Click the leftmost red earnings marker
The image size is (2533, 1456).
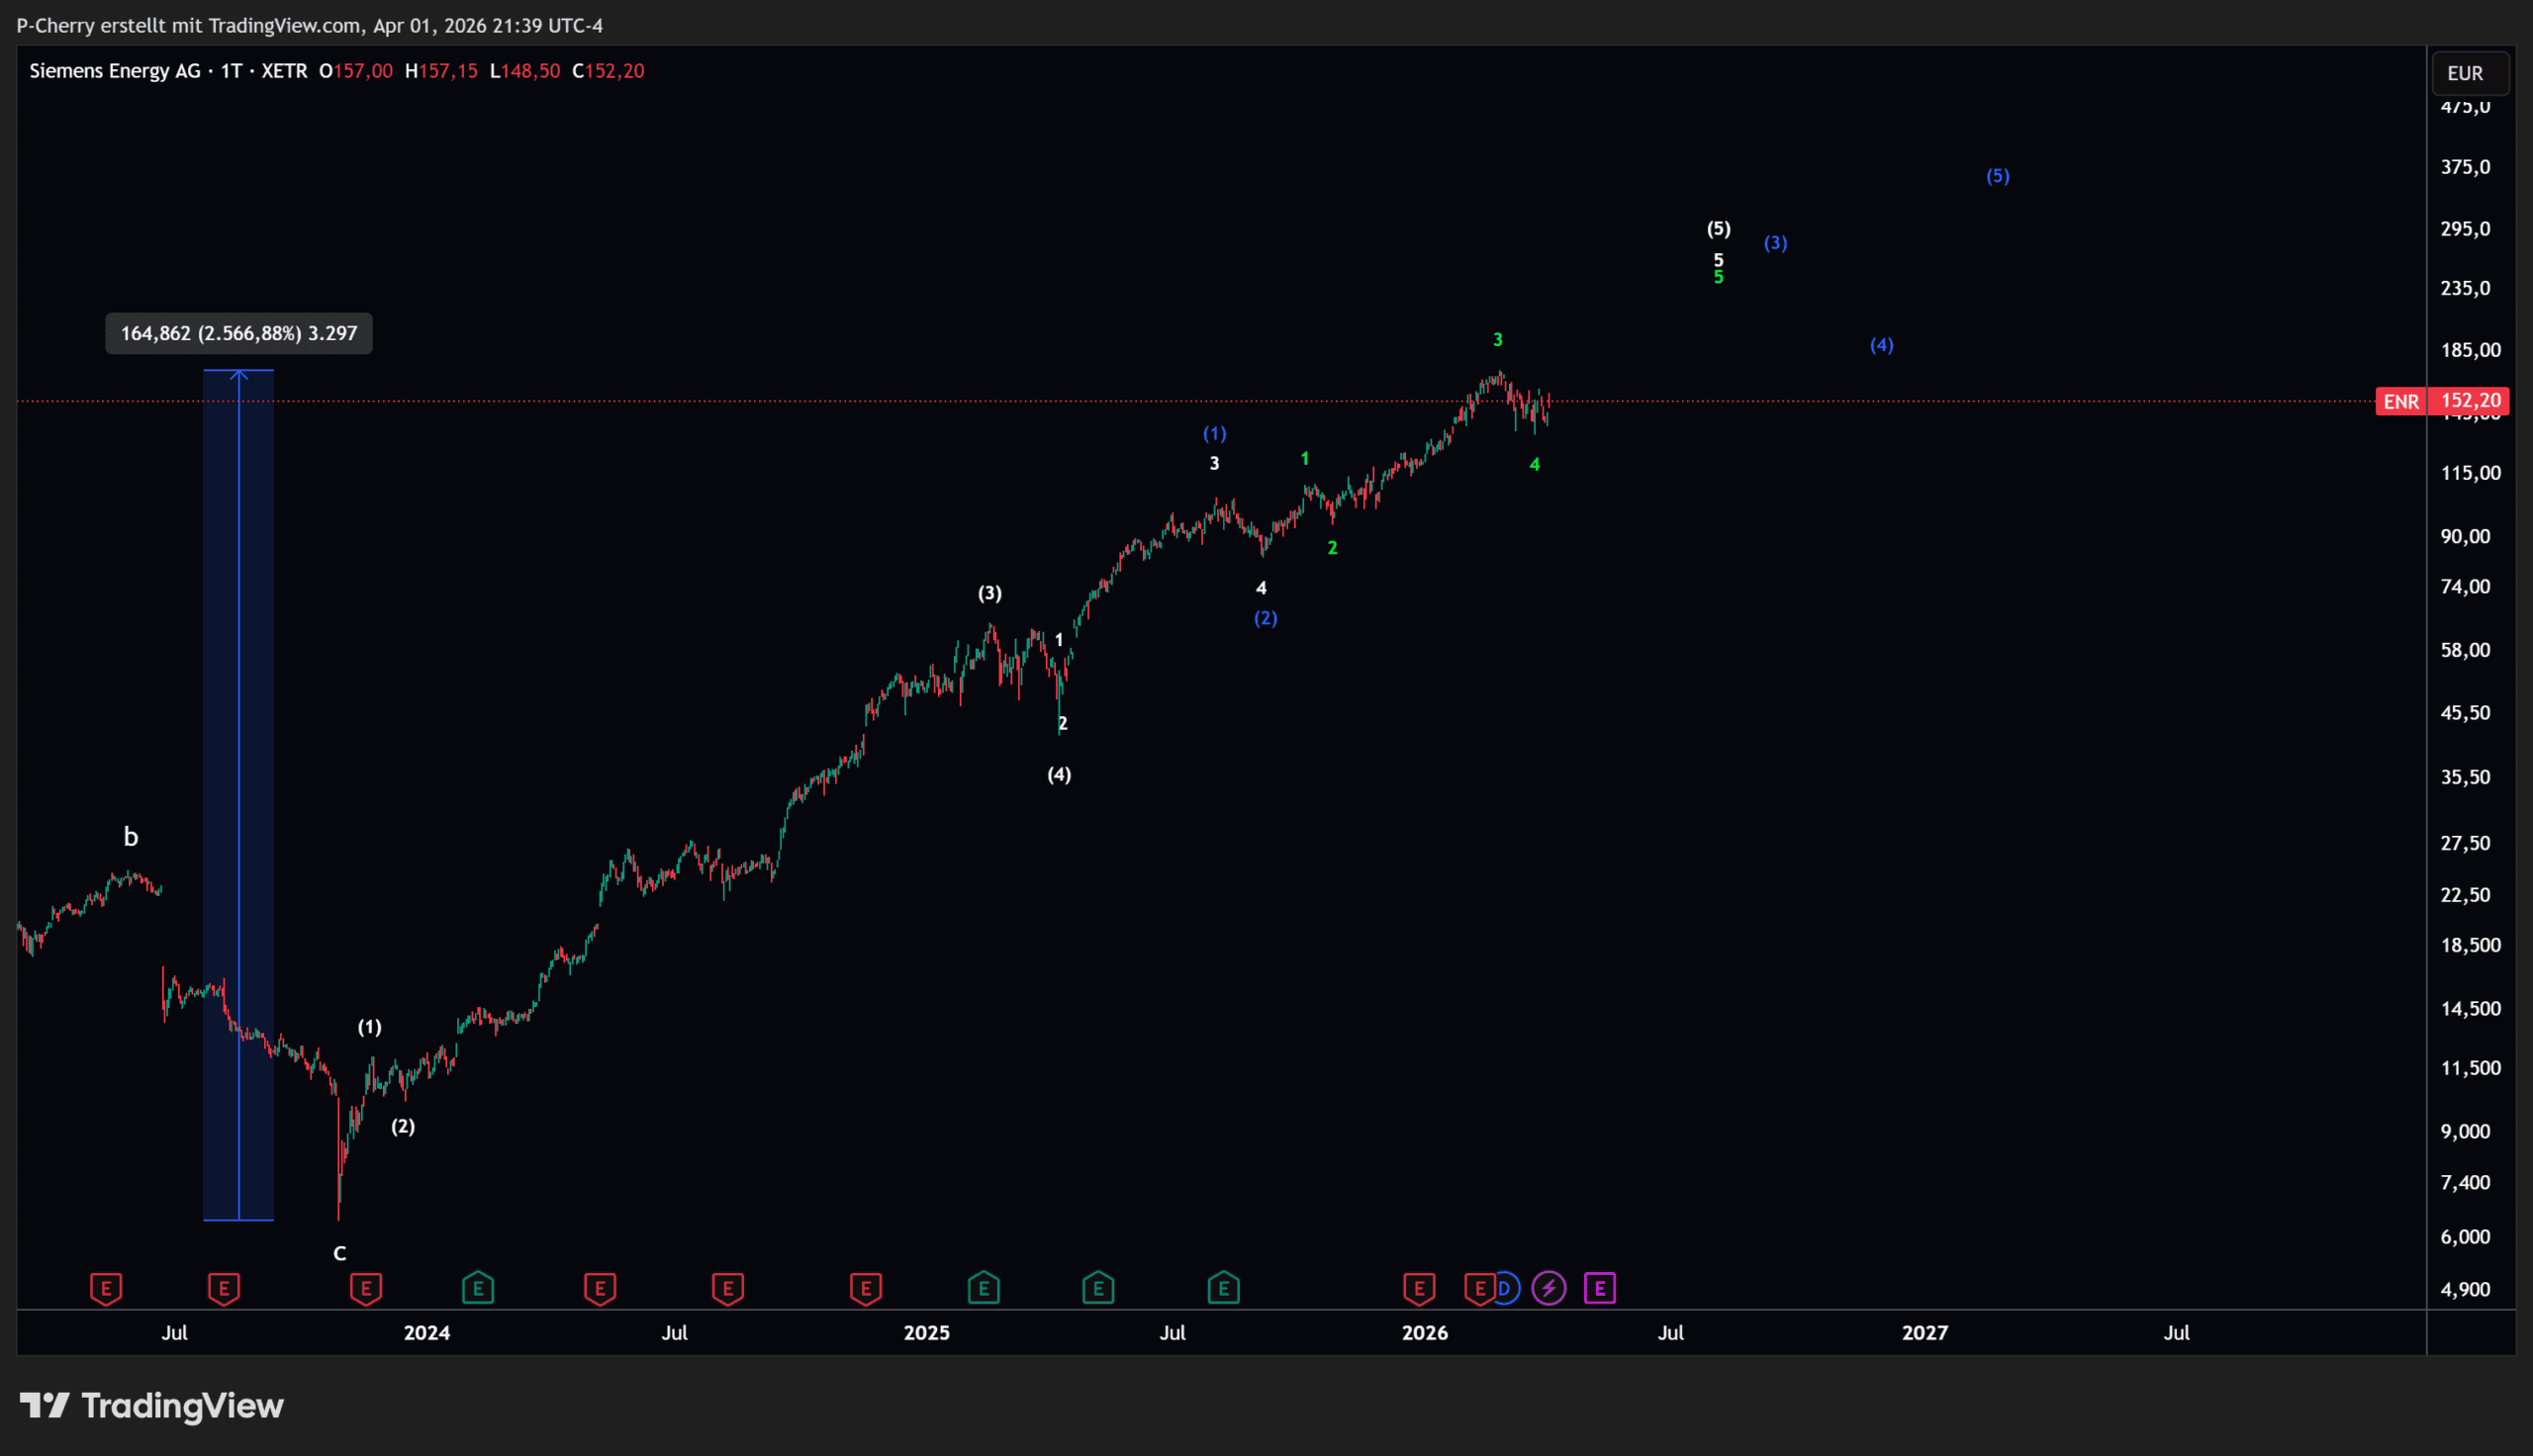click(106, 1288)
